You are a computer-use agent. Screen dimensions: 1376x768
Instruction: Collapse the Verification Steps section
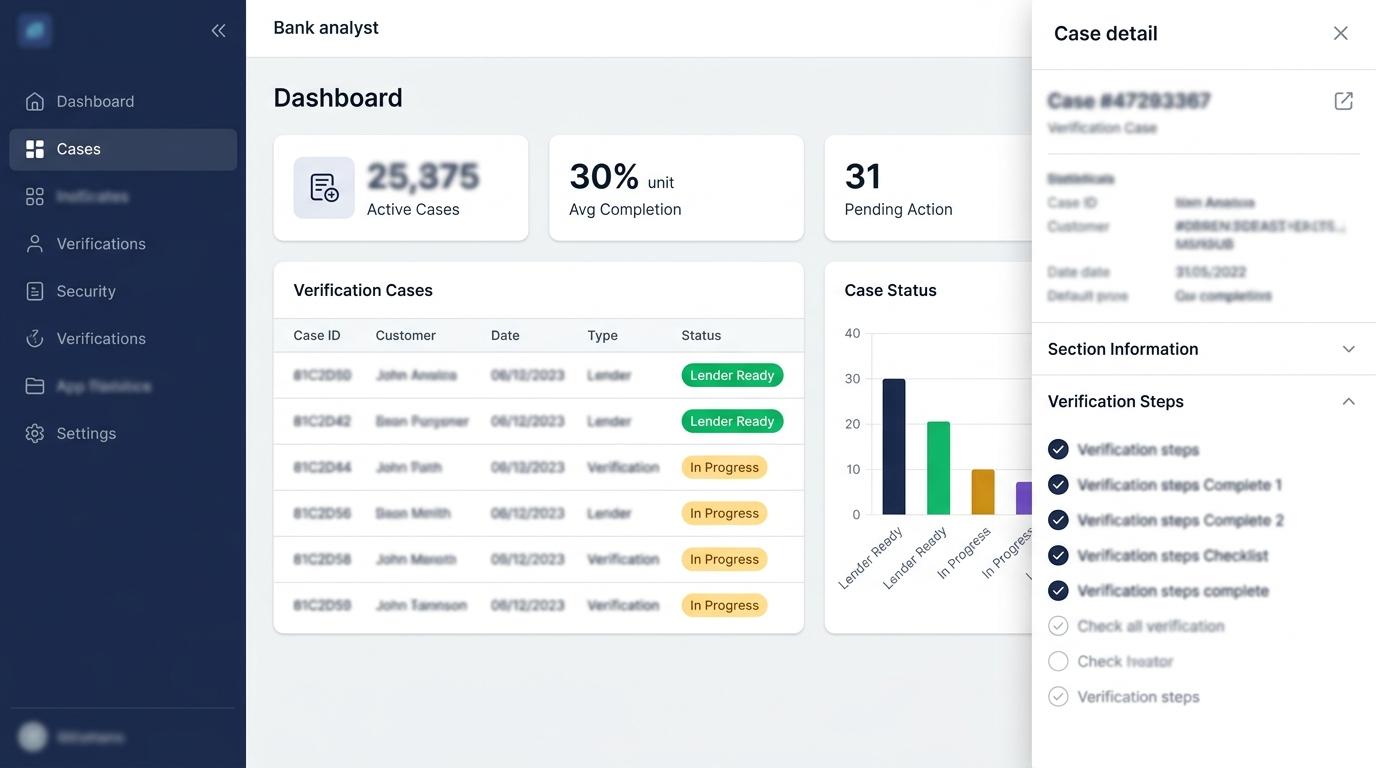coord(1203,401)
